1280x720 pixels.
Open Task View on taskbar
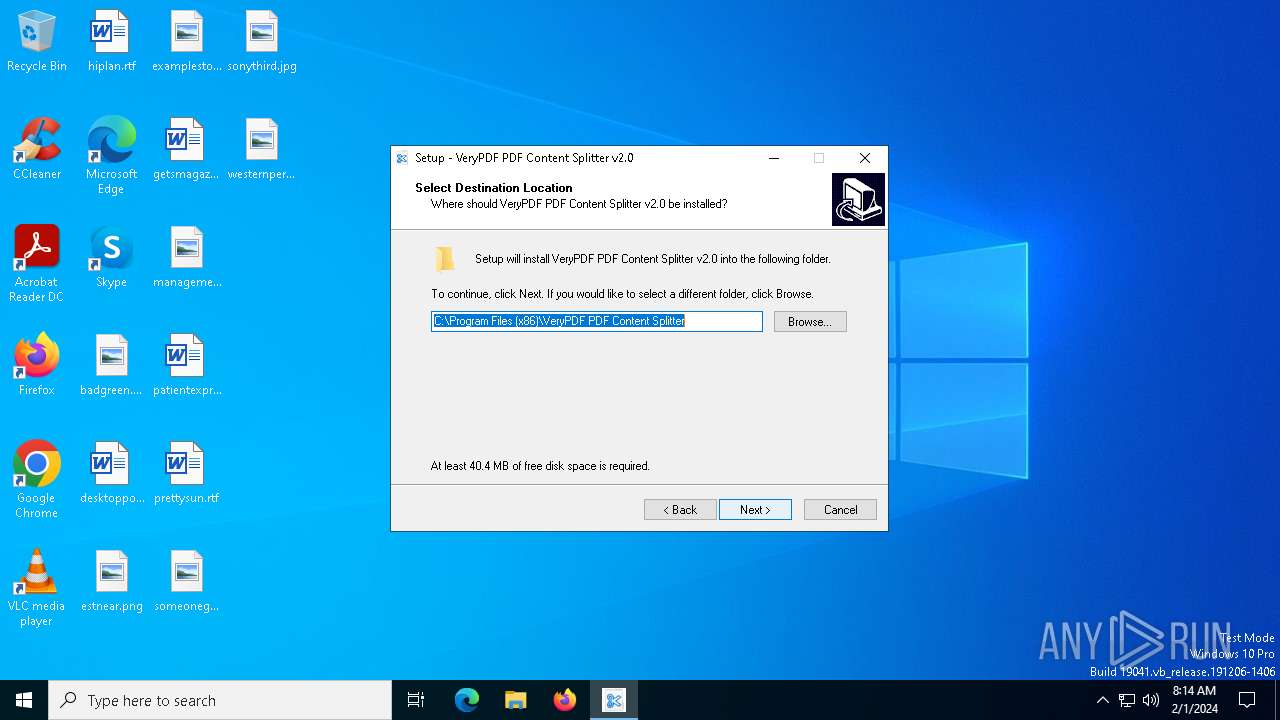[x=416, y=700]
